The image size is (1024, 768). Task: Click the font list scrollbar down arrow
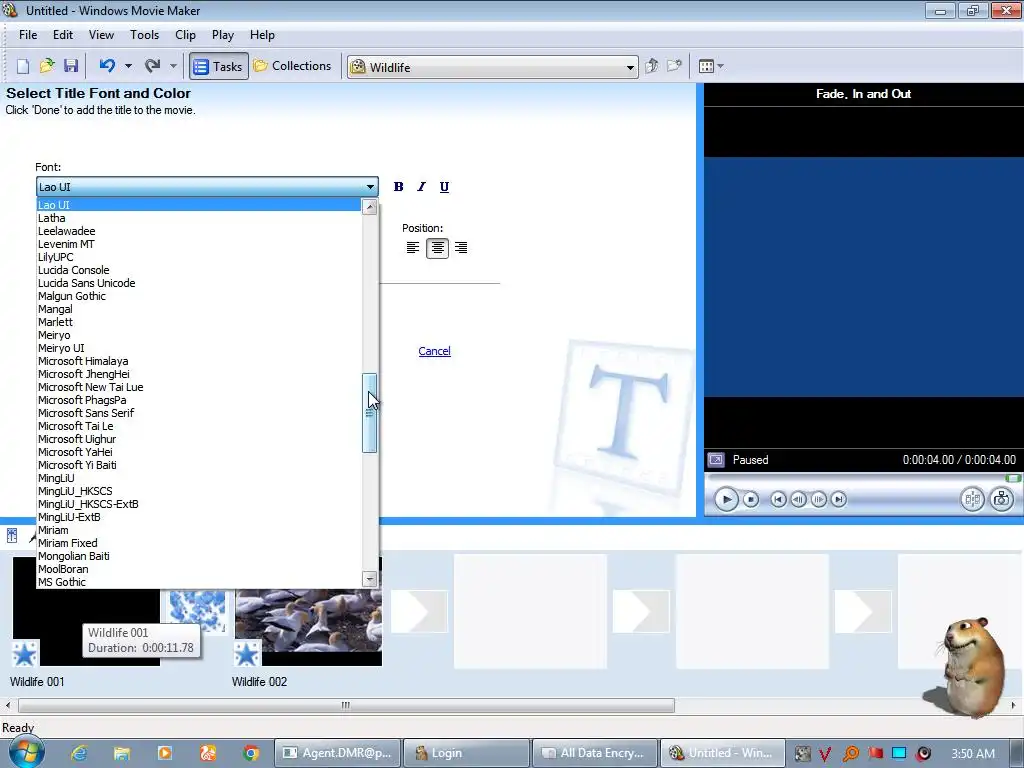tap(370, 579)
